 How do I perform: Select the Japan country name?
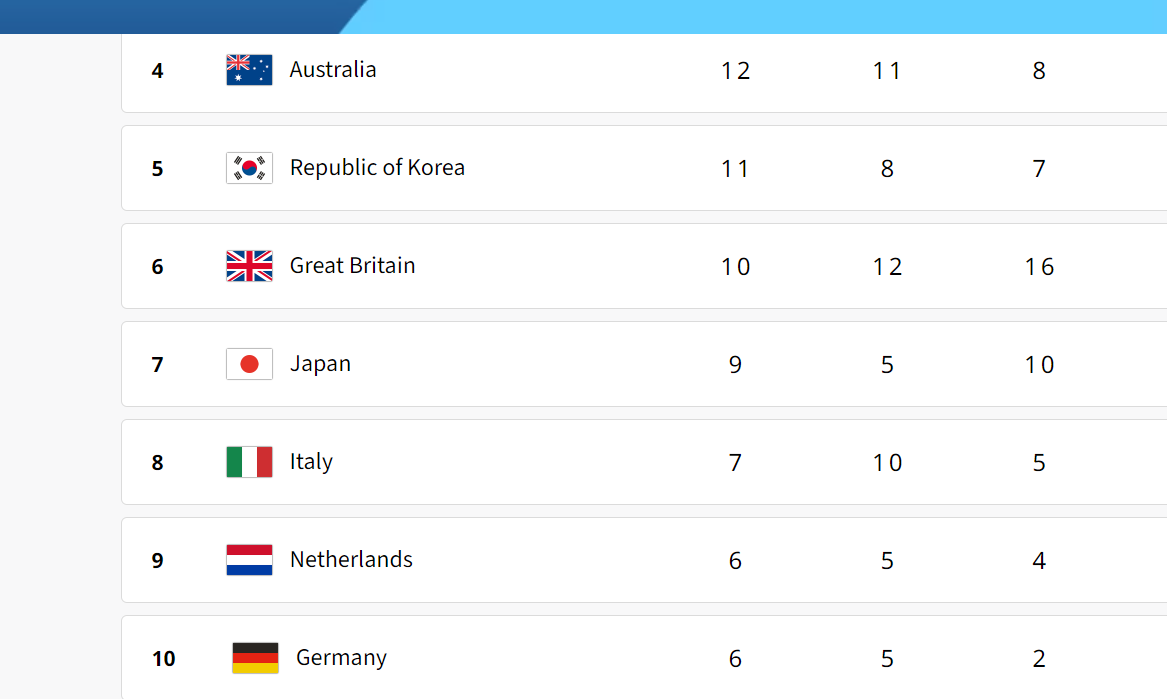(x=320, y=364)
